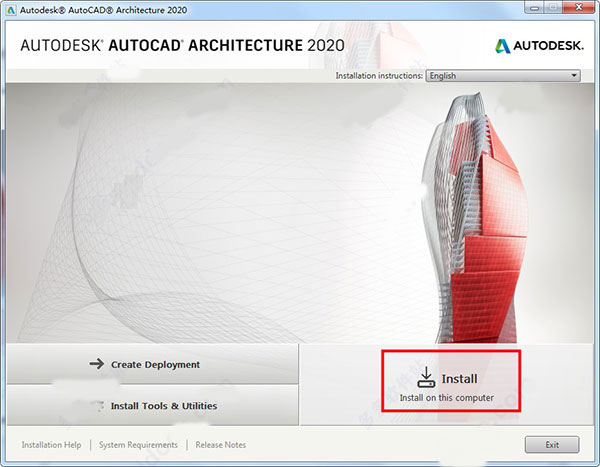Click the download icon next to Install
This screenshot has width=600, height=467.
click(426, 377)
